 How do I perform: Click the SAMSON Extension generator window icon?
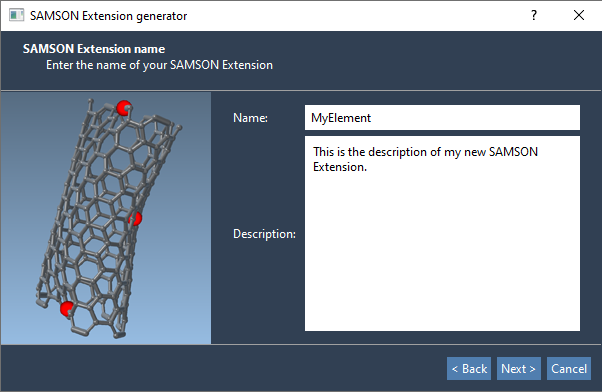point(16,15)
